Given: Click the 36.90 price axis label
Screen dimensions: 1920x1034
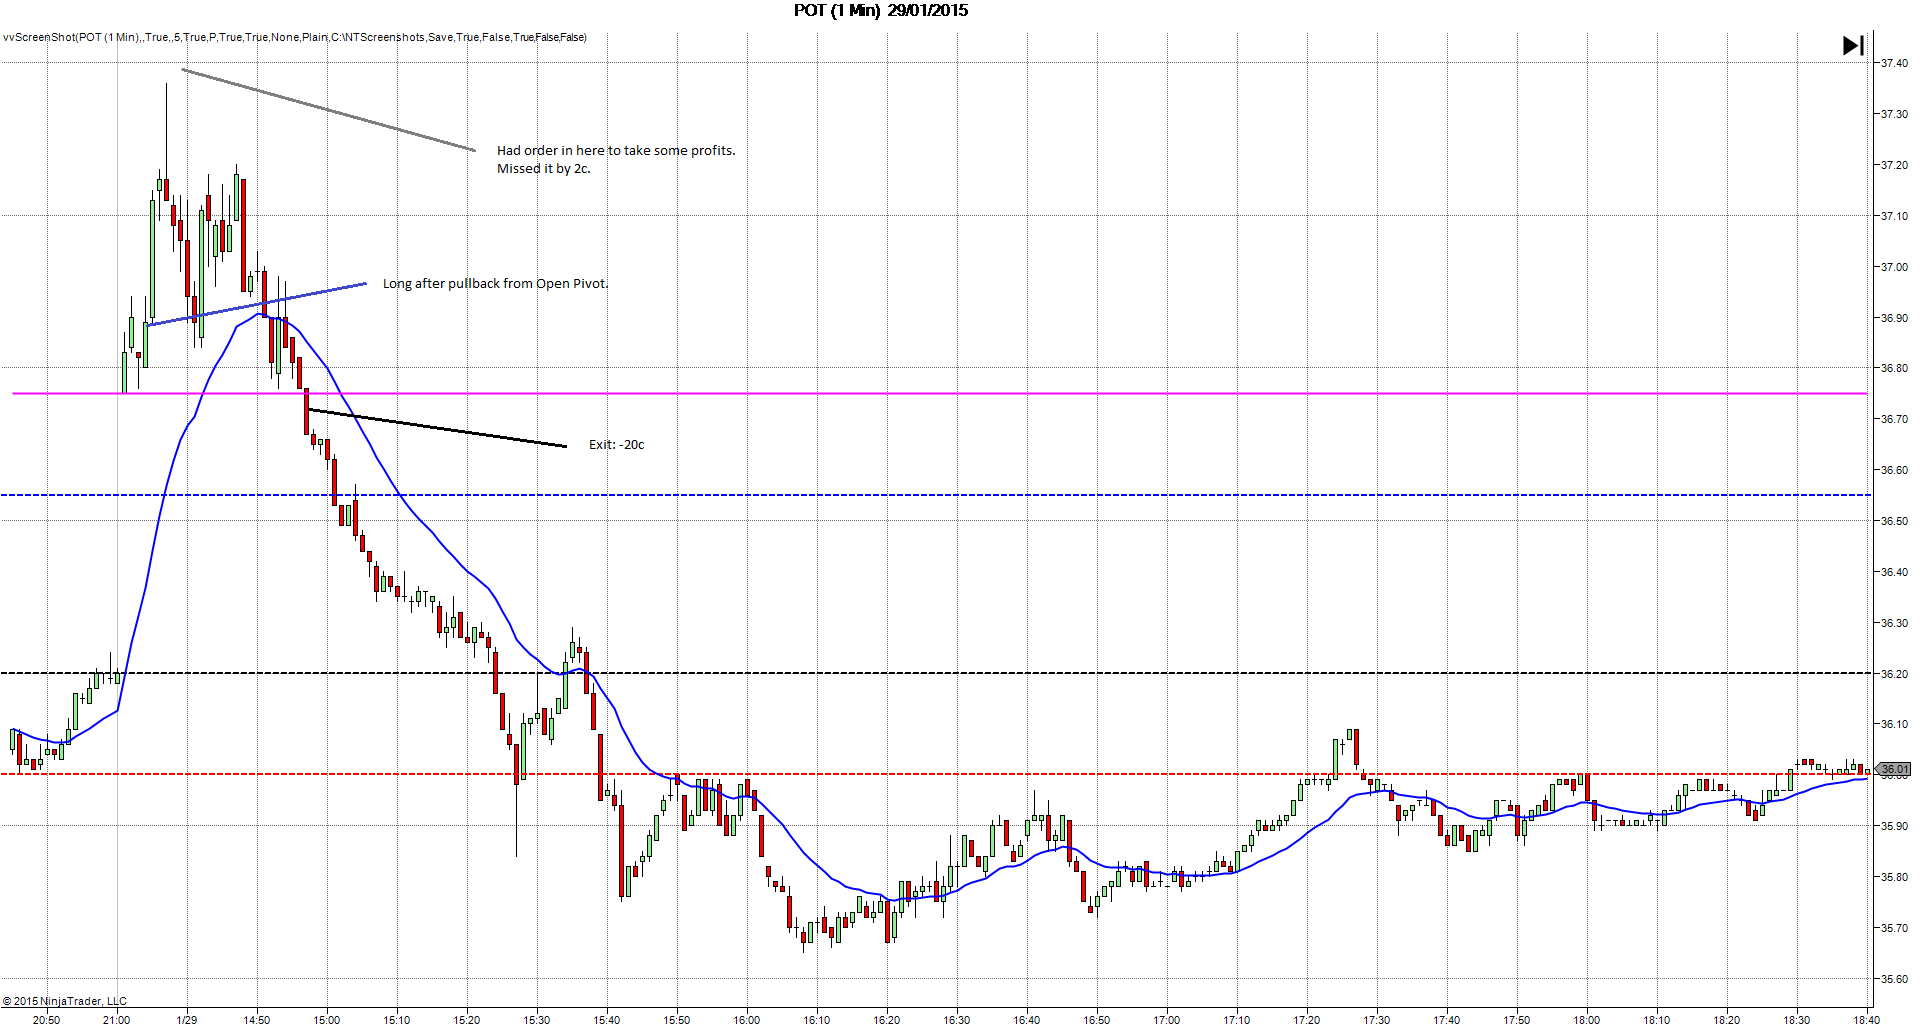Looking at the screenshot, I should click(1894, 319).
